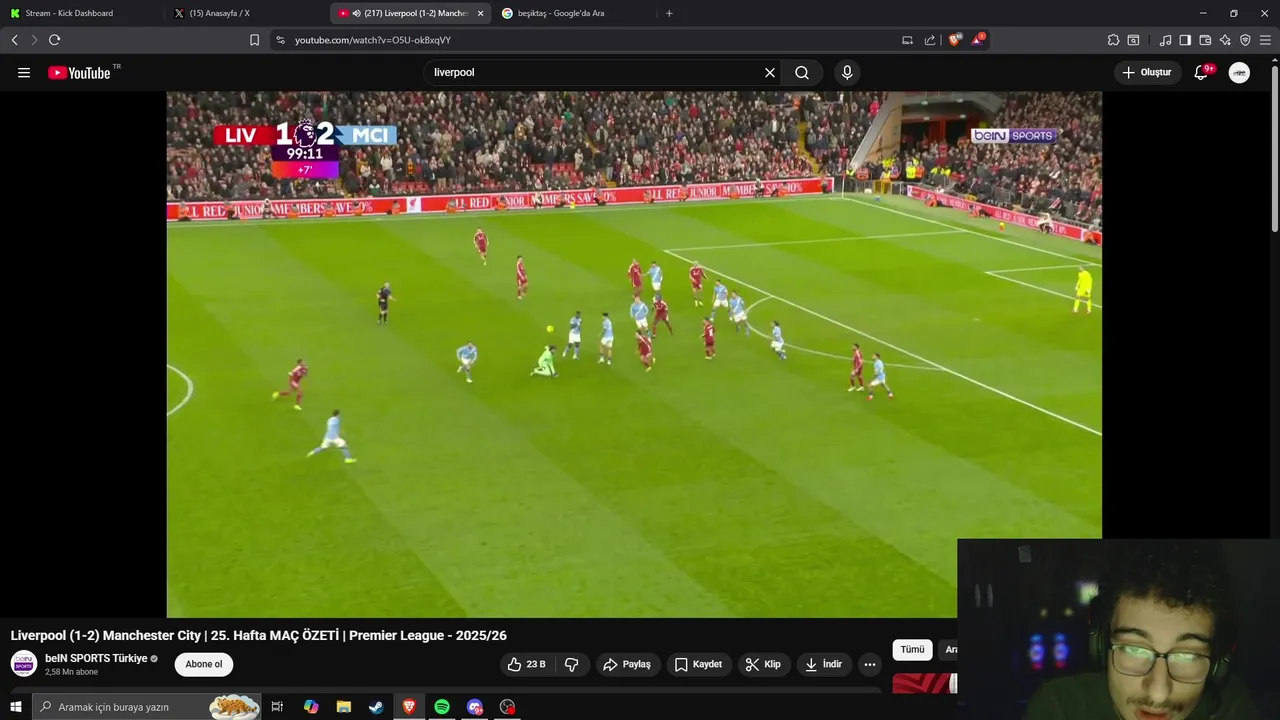Open Task View on the taskbar
Viewport: 1280px width, 720px height.
tap(277, 707)
